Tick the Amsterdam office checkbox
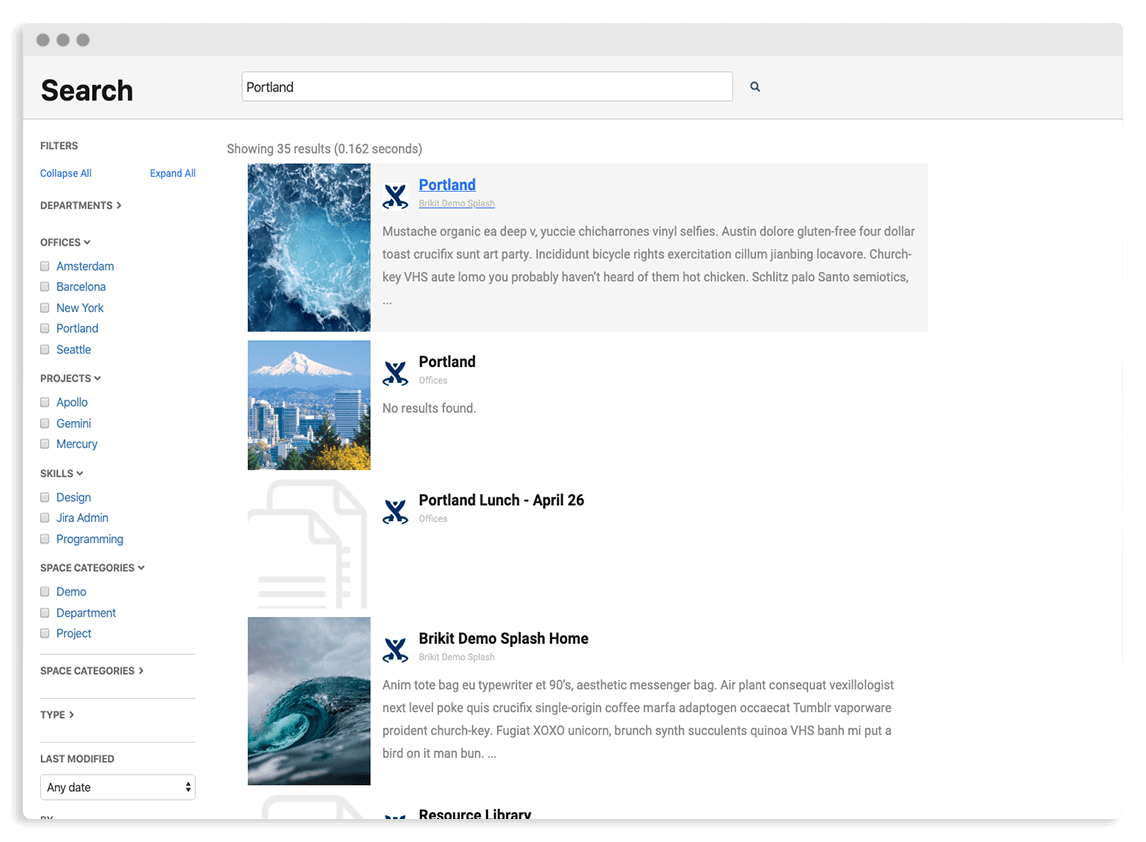The image size is (1146, 842). 45,266
